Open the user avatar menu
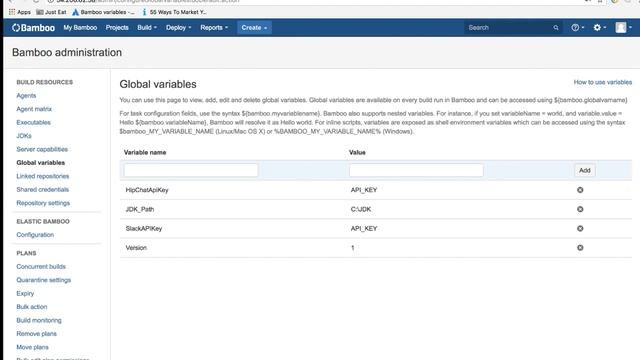640x360 pixels. click(624, 27)
